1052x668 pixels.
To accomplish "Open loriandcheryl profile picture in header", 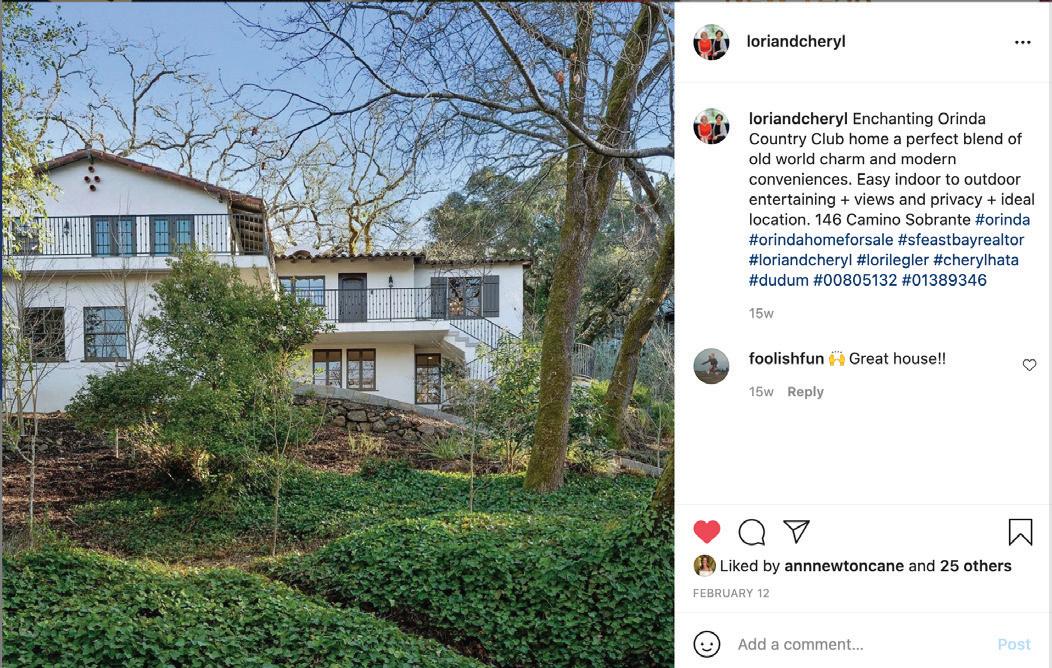I will coord(711,42).
